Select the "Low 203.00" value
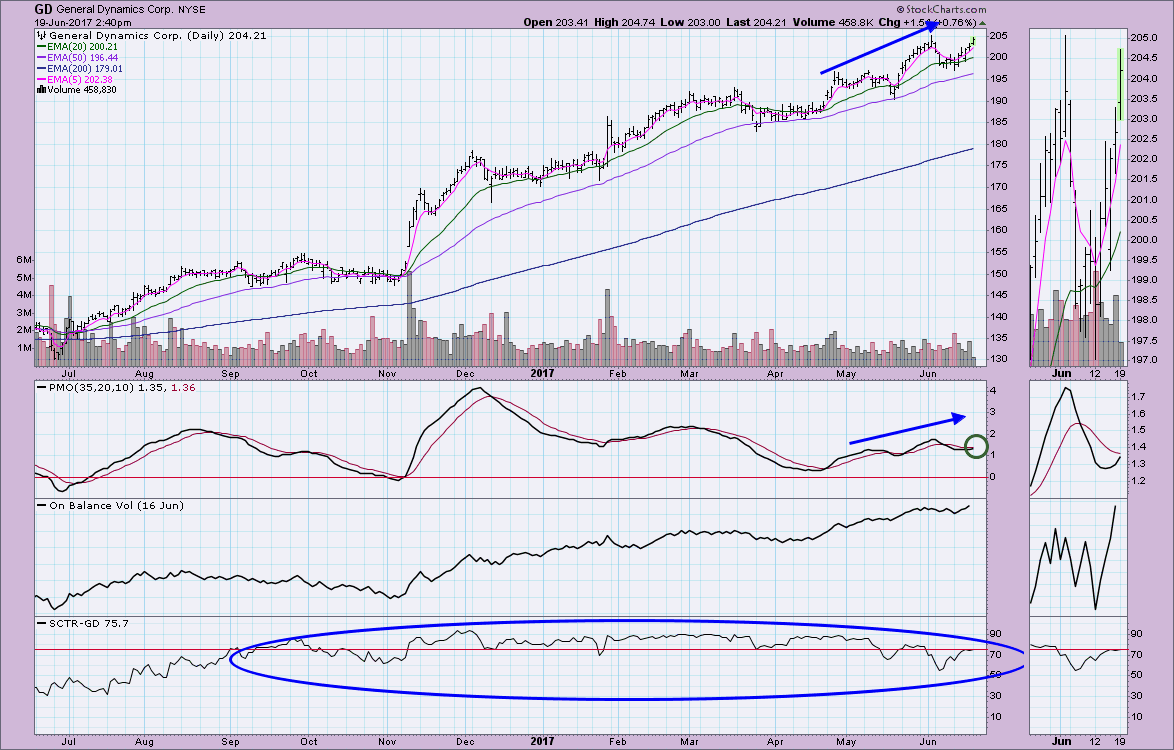This screenshot has width=1174, height=750. 692,22
